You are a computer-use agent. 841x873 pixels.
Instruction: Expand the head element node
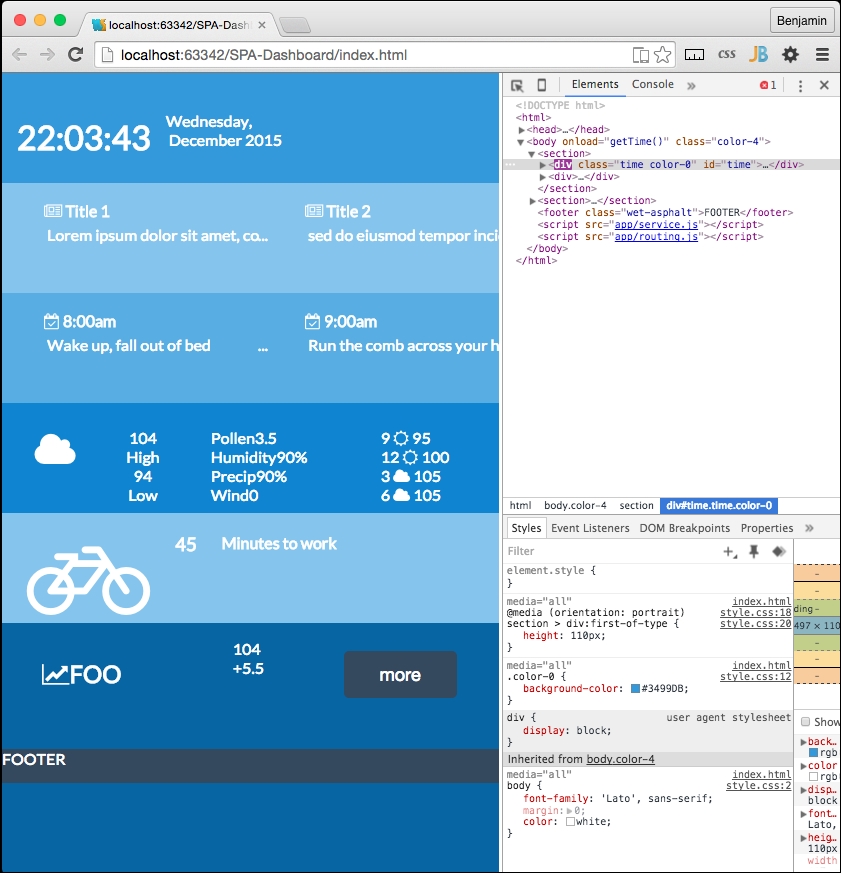click(522, 130)
